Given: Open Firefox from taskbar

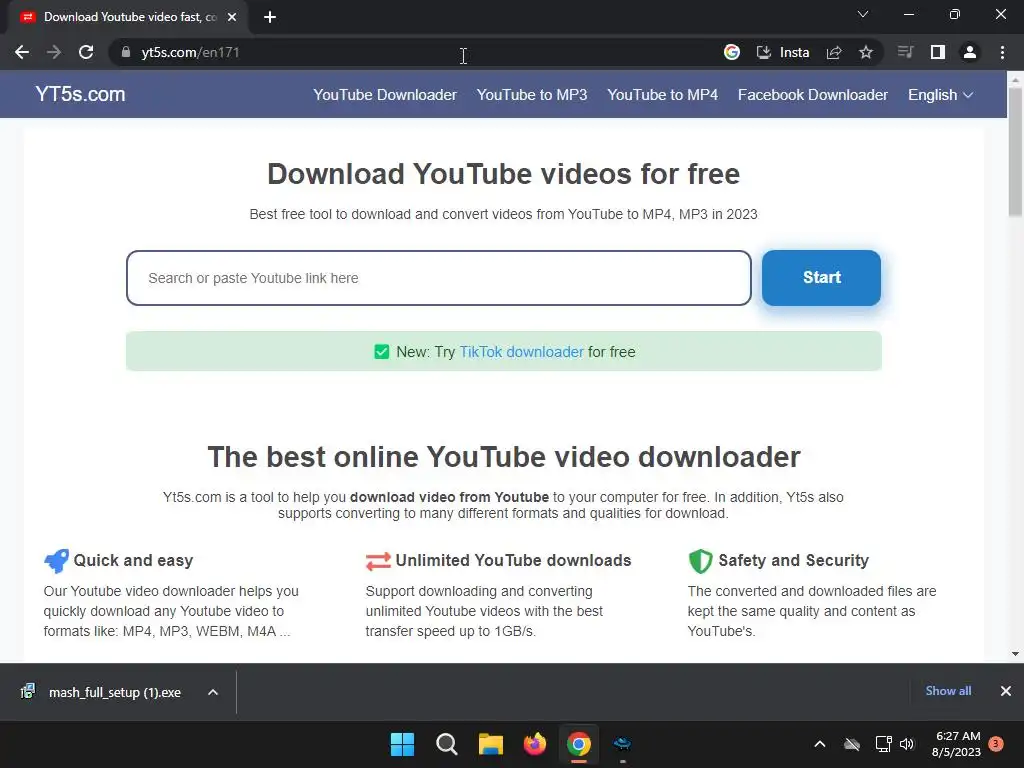Looking at the screenshot, I should click(x=535, y=744).
